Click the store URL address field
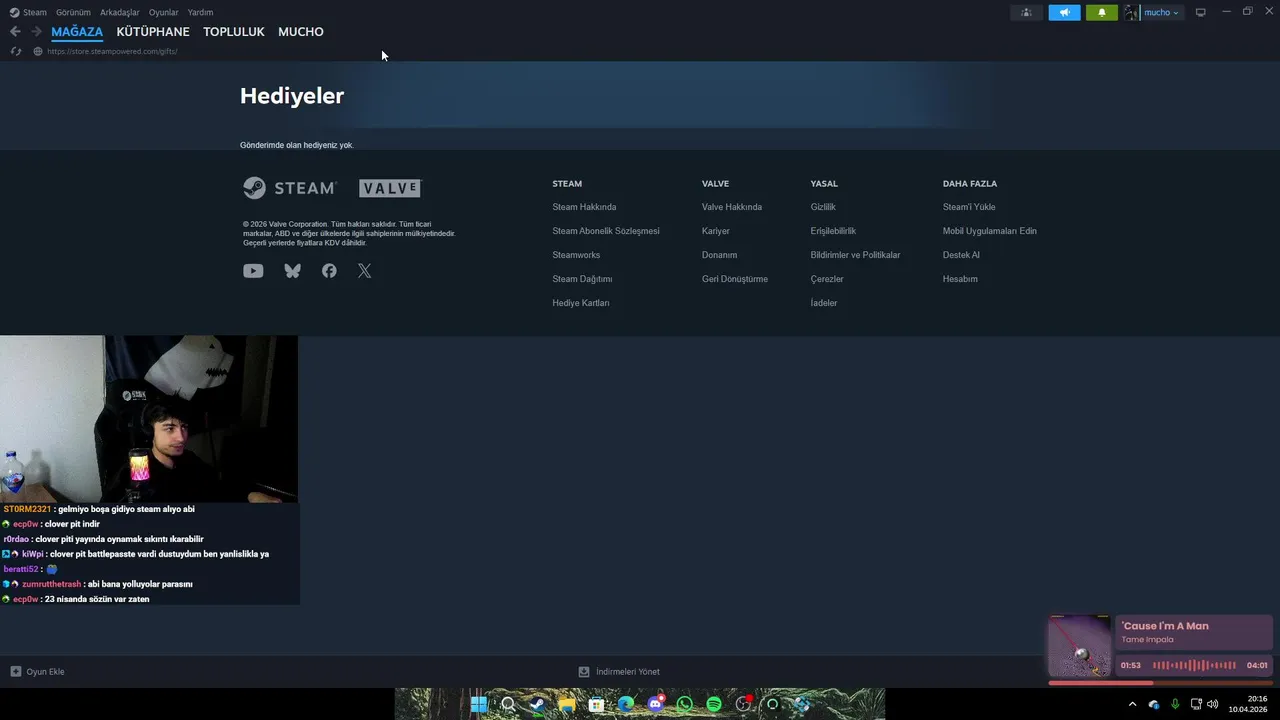 (x=112, y=51)
